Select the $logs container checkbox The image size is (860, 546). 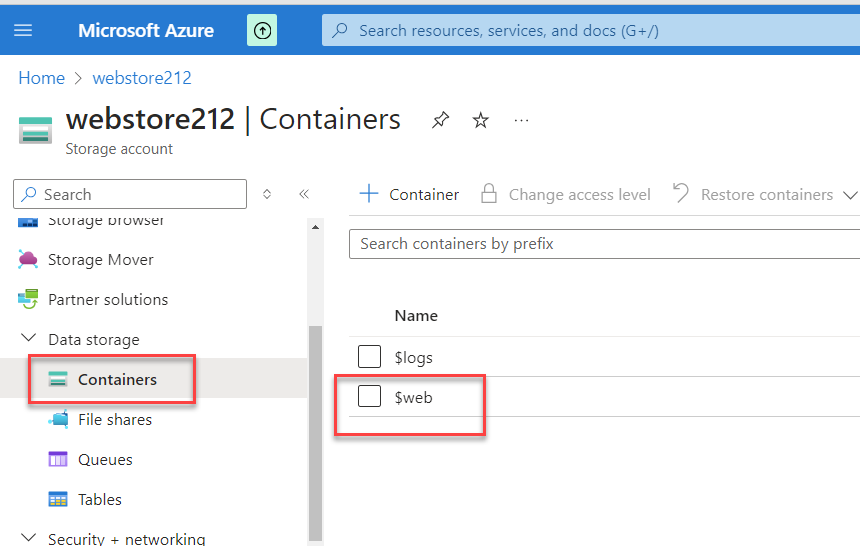click(370, 356)
